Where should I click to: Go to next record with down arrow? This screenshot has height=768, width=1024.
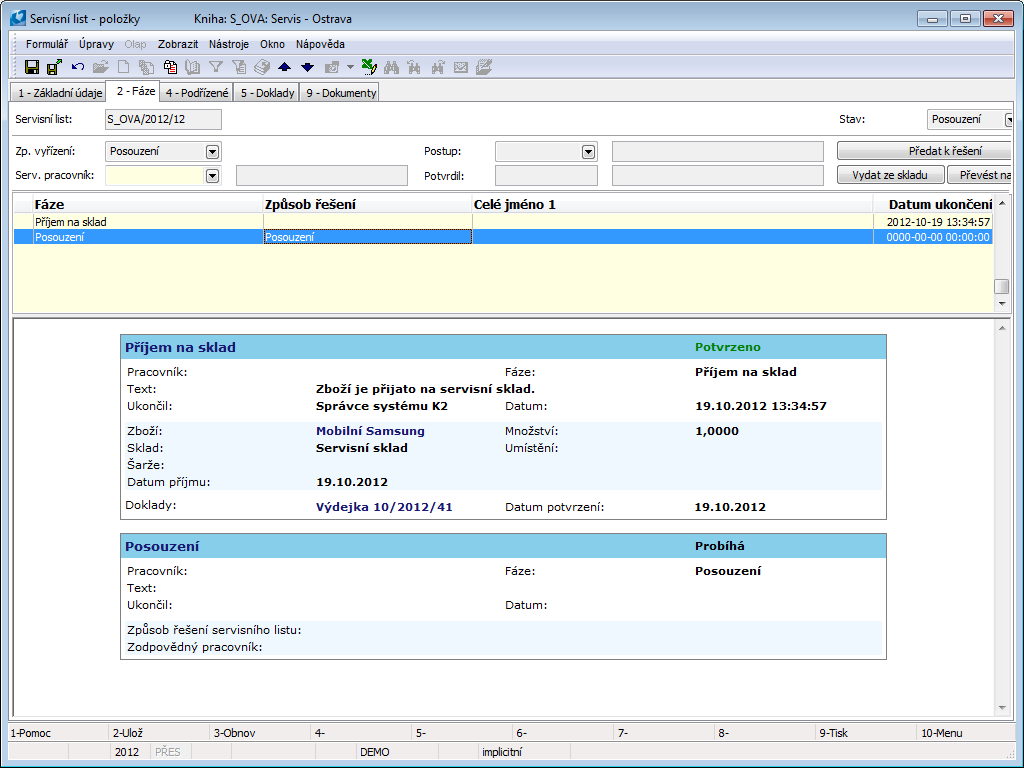point(307,67)
